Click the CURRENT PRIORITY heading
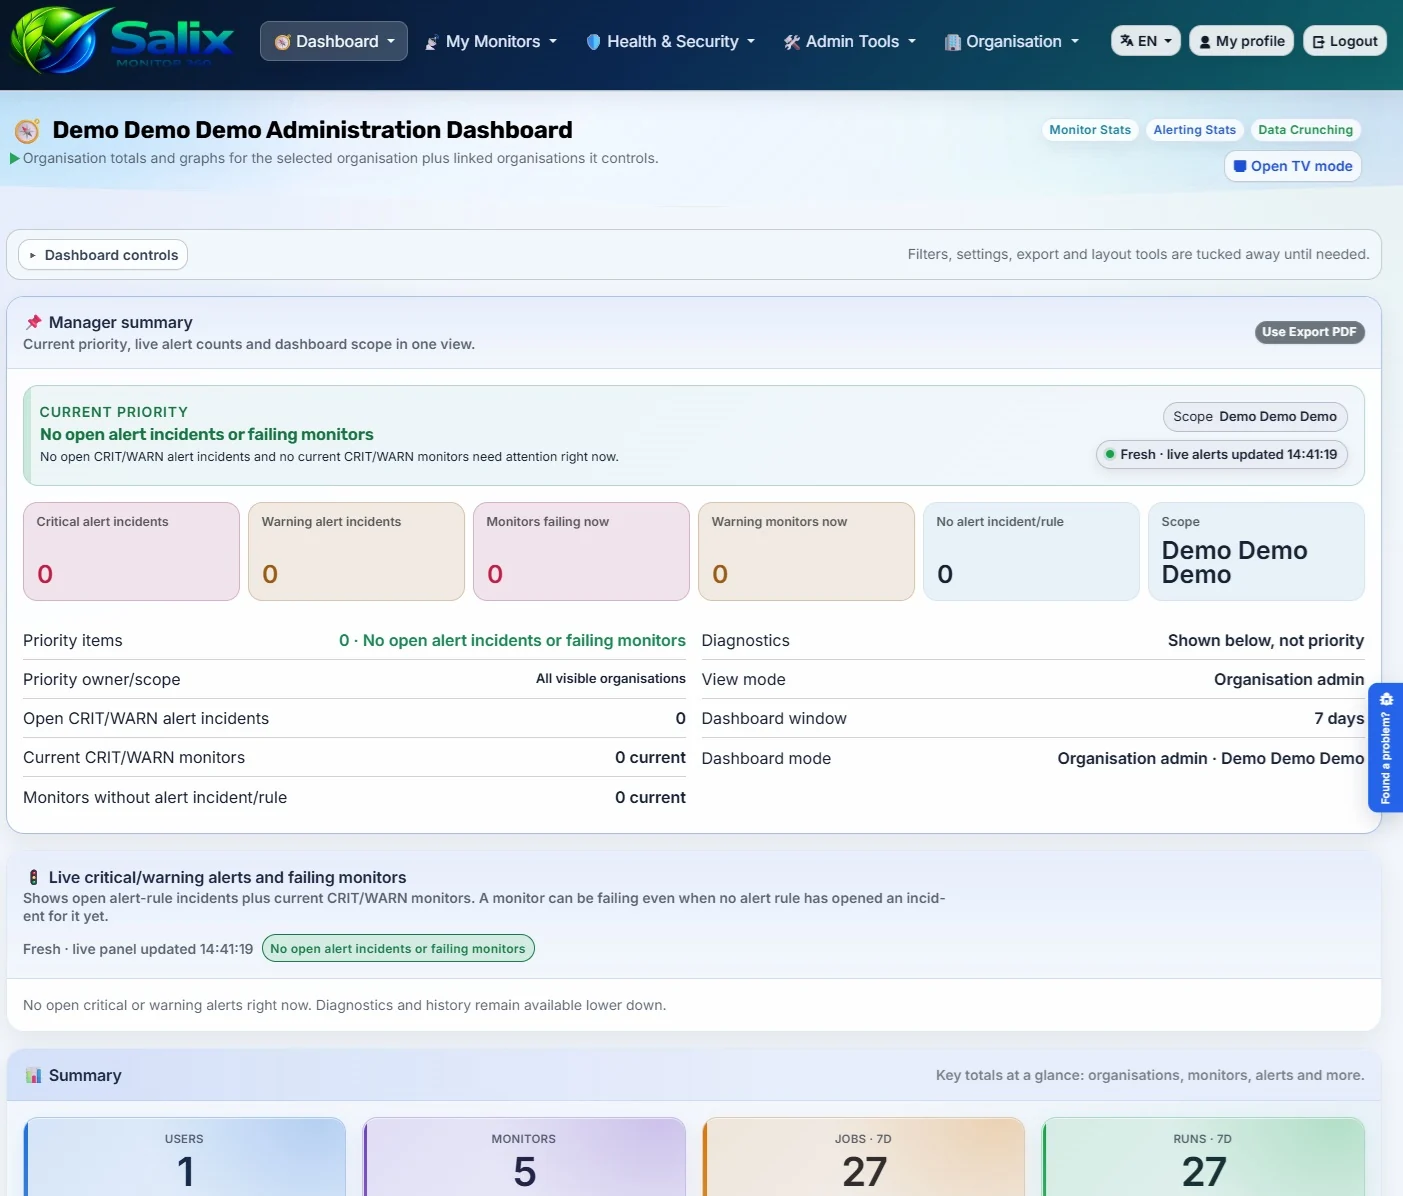This screenshot has height=1196, width=1403. 114,412
